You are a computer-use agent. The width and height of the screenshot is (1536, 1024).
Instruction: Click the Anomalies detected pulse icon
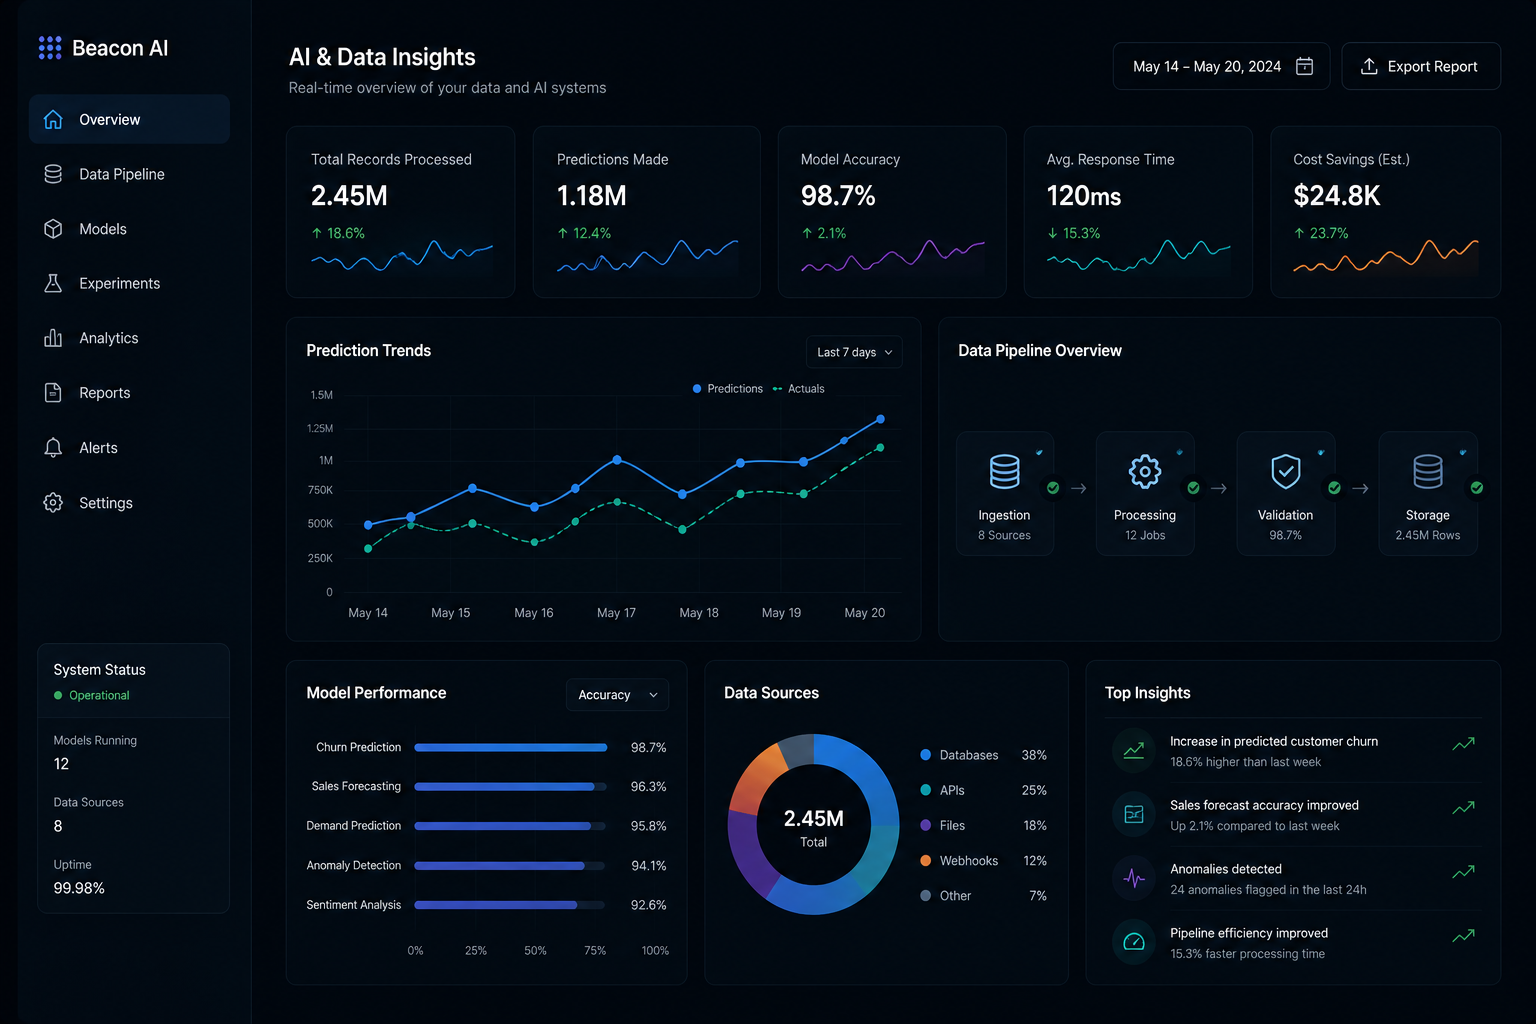pyautogui.click(x=1134, y=878)
